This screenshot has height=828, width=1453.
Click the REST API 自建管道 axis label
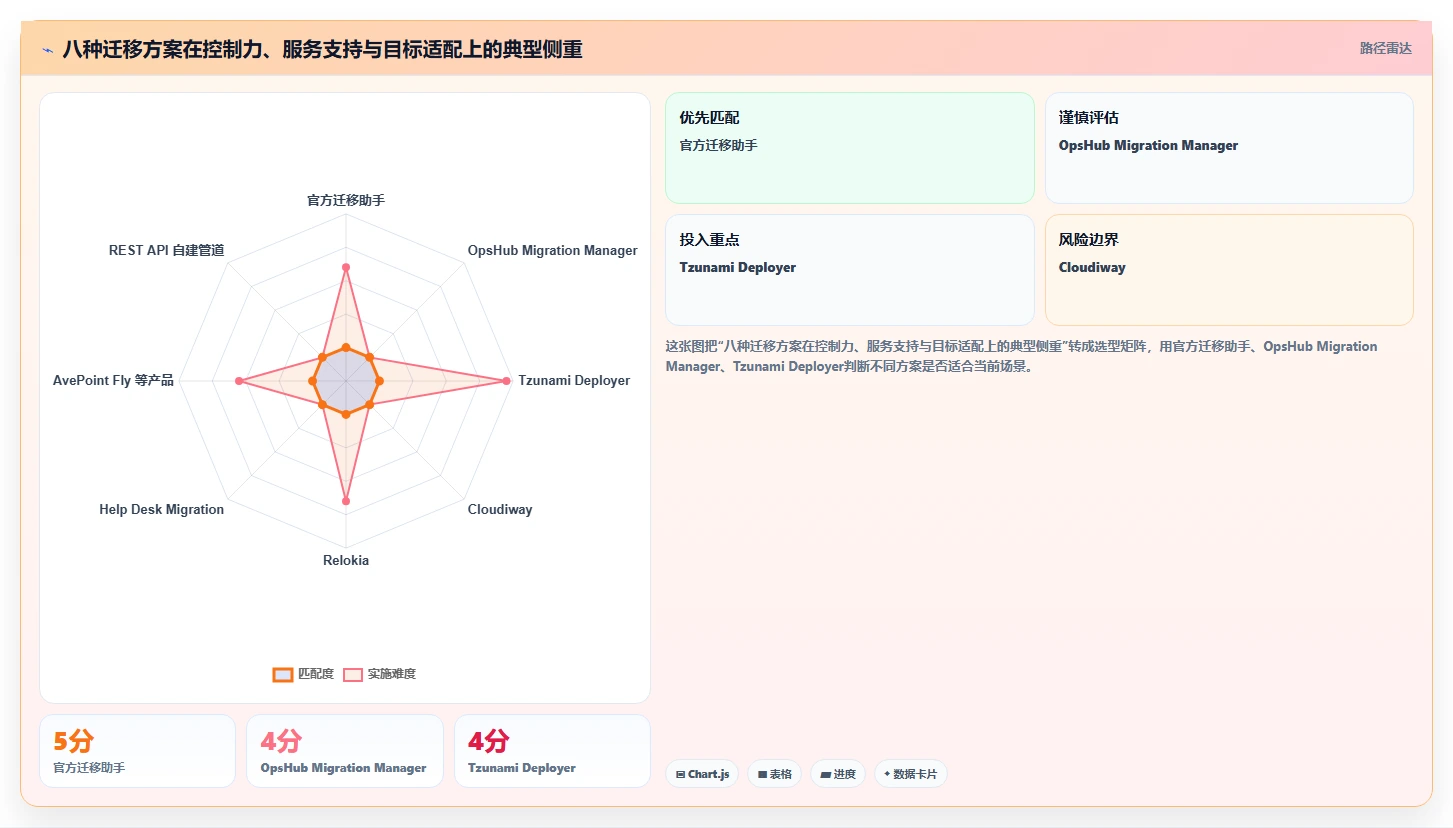[x=166, y=250]
